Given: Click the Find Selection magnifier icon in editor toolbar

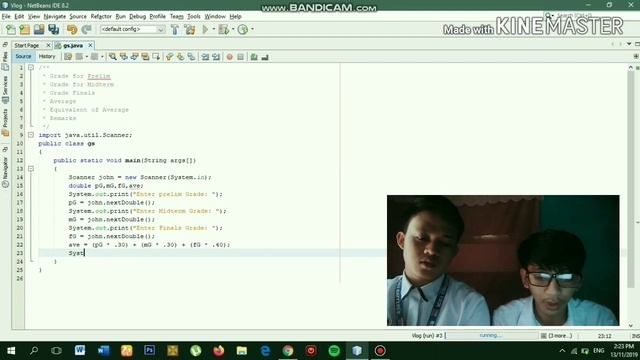Looking at the screenshot, I should [113, 57].
